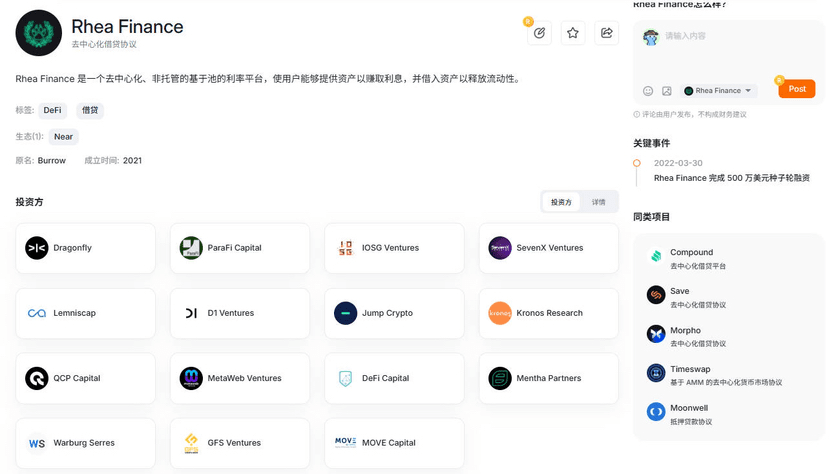
Task: Click the 基于 AMM description under Timeswap
Action: [x=726, y=383]
